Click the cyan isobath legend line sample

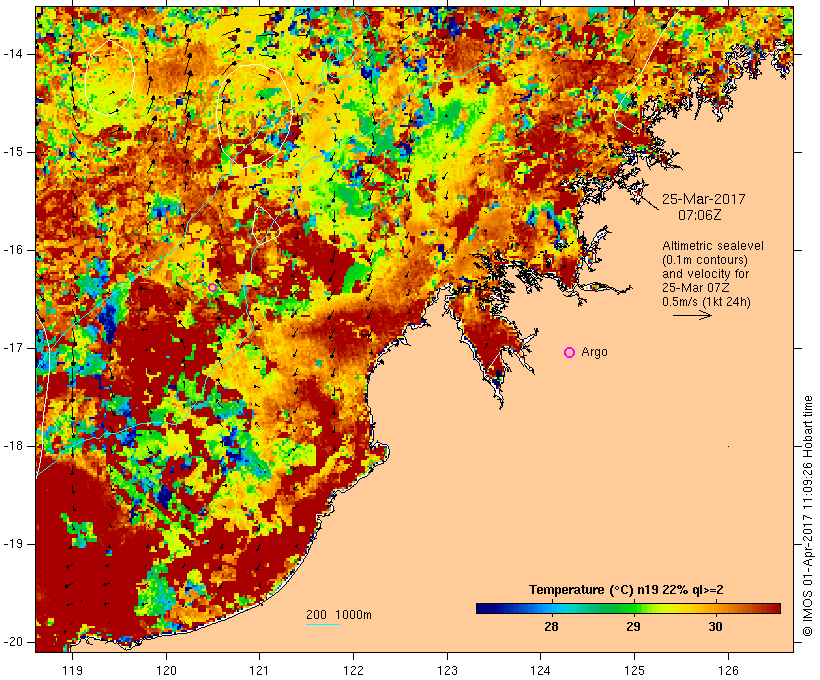pyautogui.click(x=323, y=624)
